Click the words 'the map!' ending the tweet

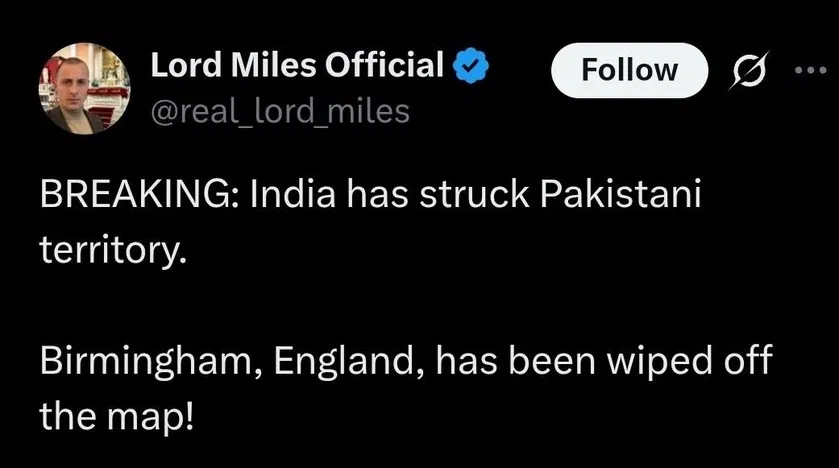(113, 413)
